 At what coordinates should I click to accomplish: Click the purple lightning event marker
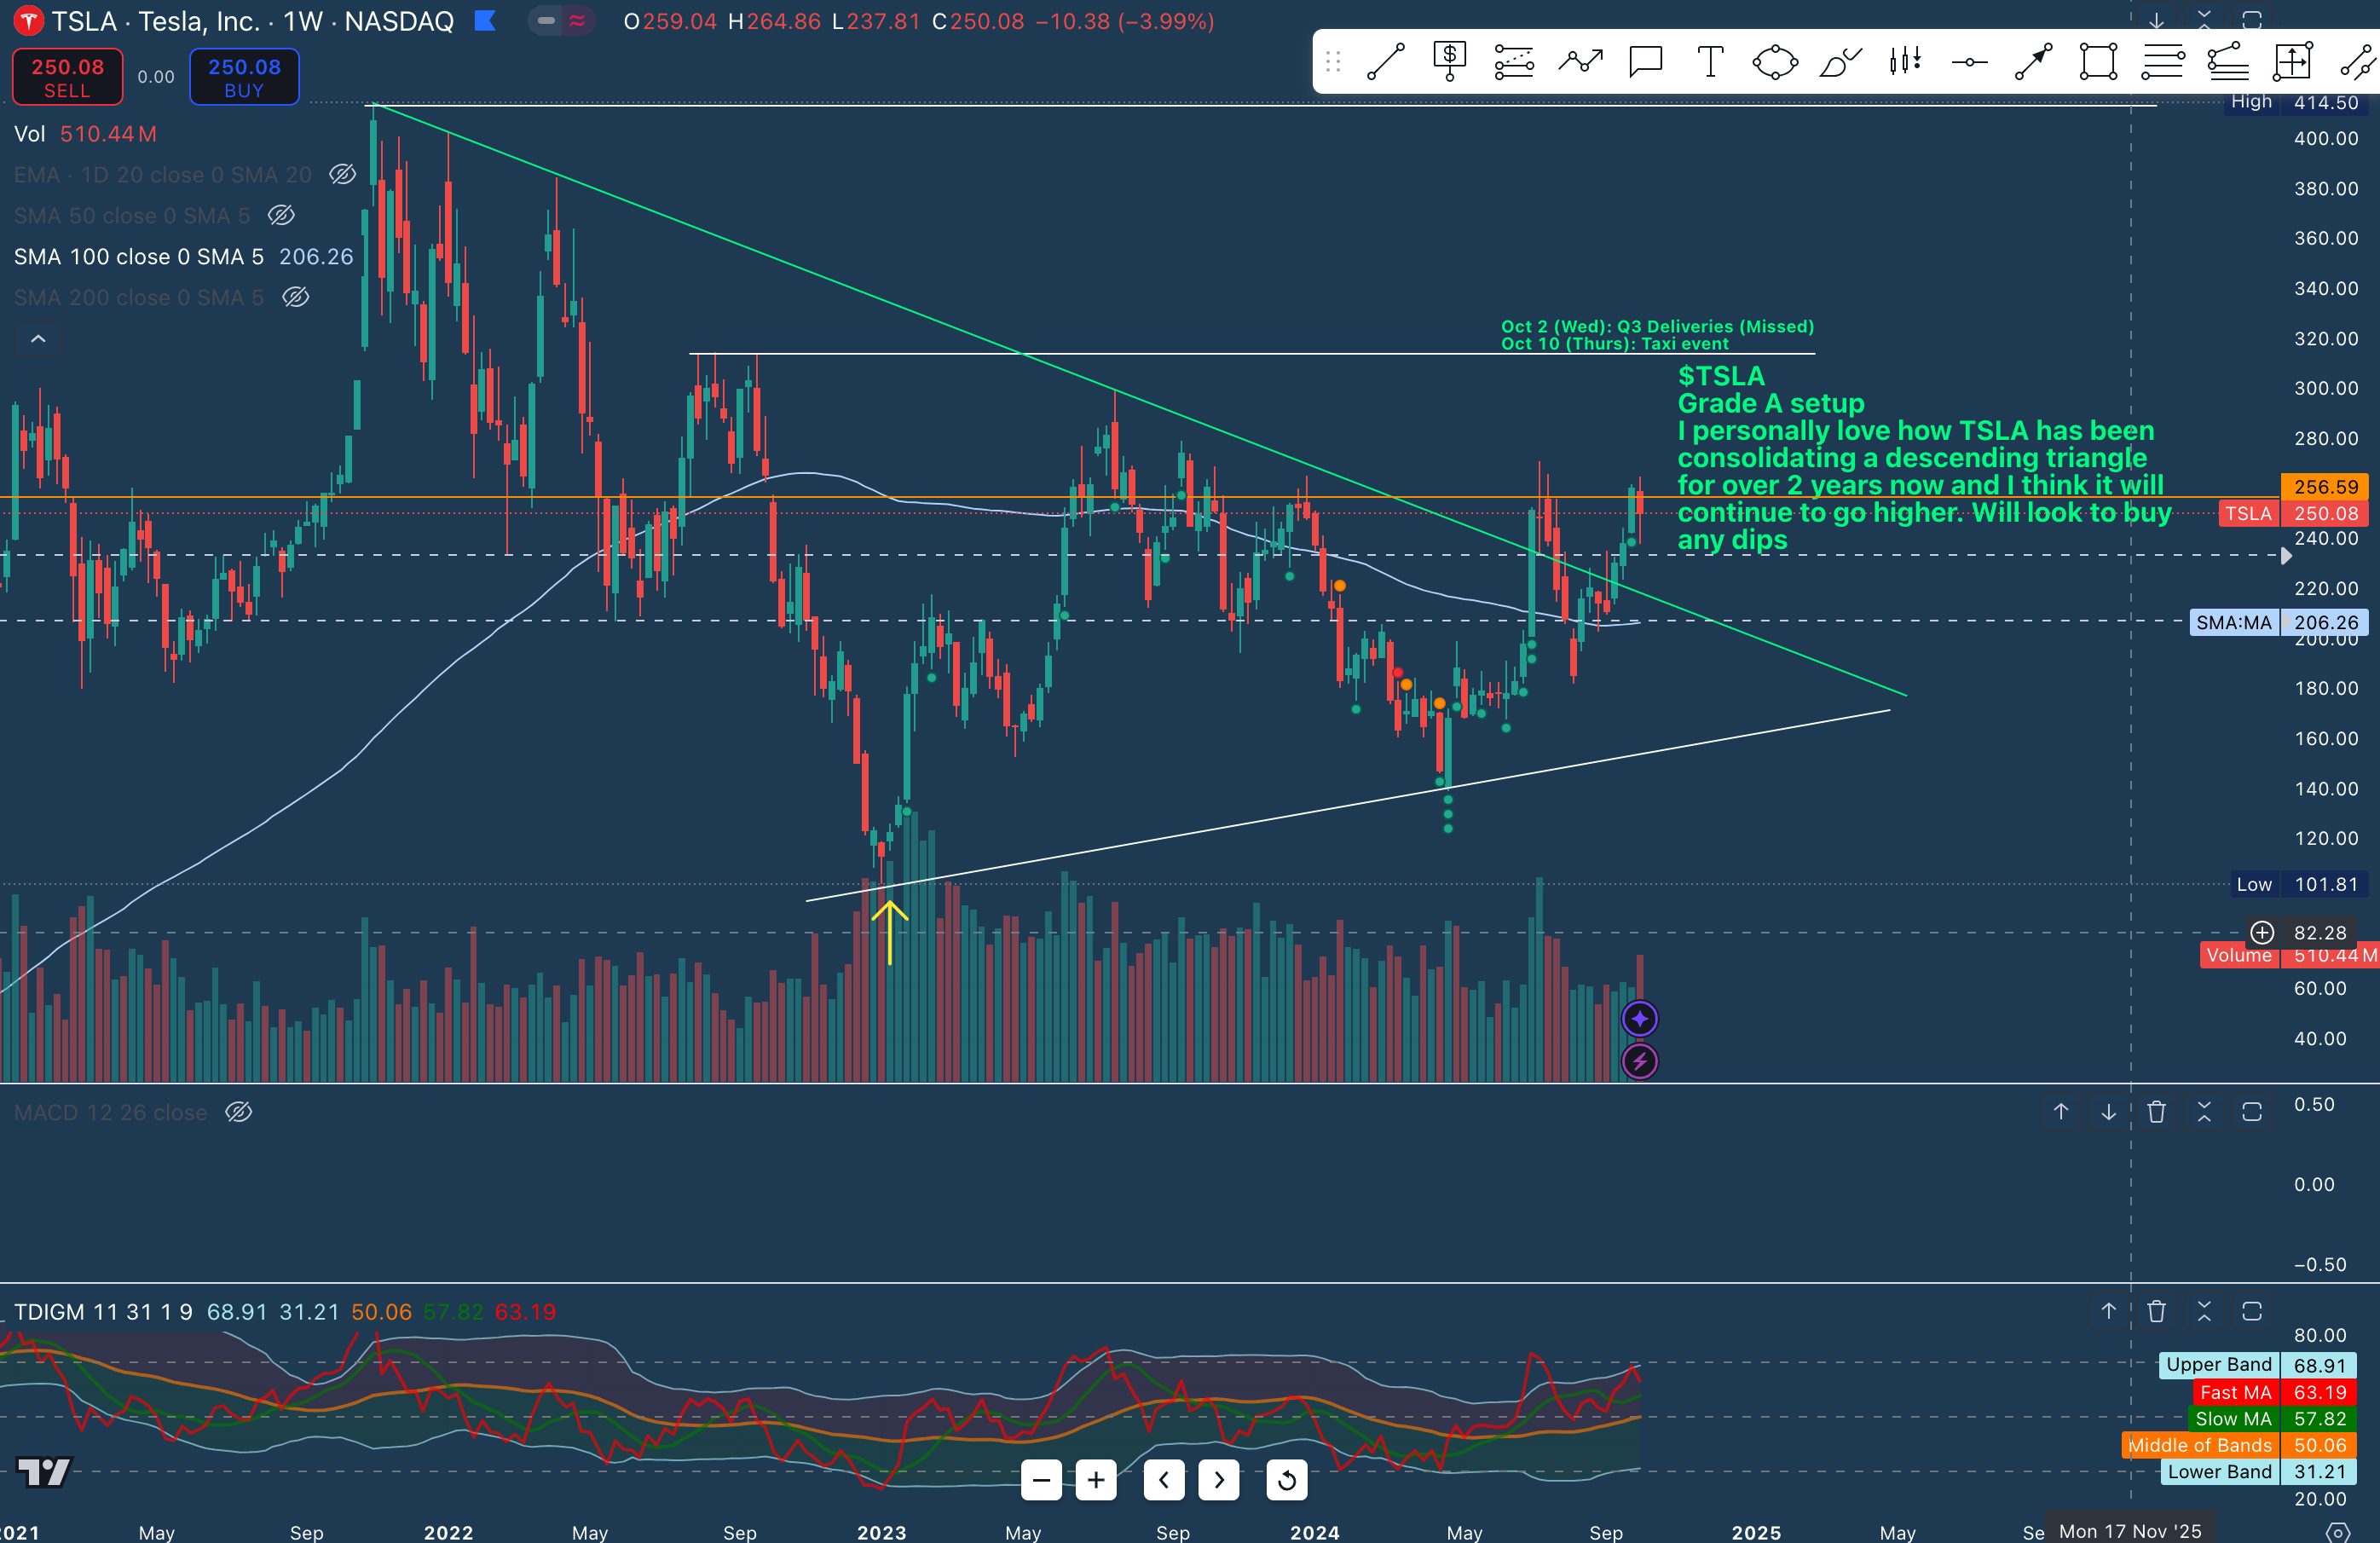1639,1061
